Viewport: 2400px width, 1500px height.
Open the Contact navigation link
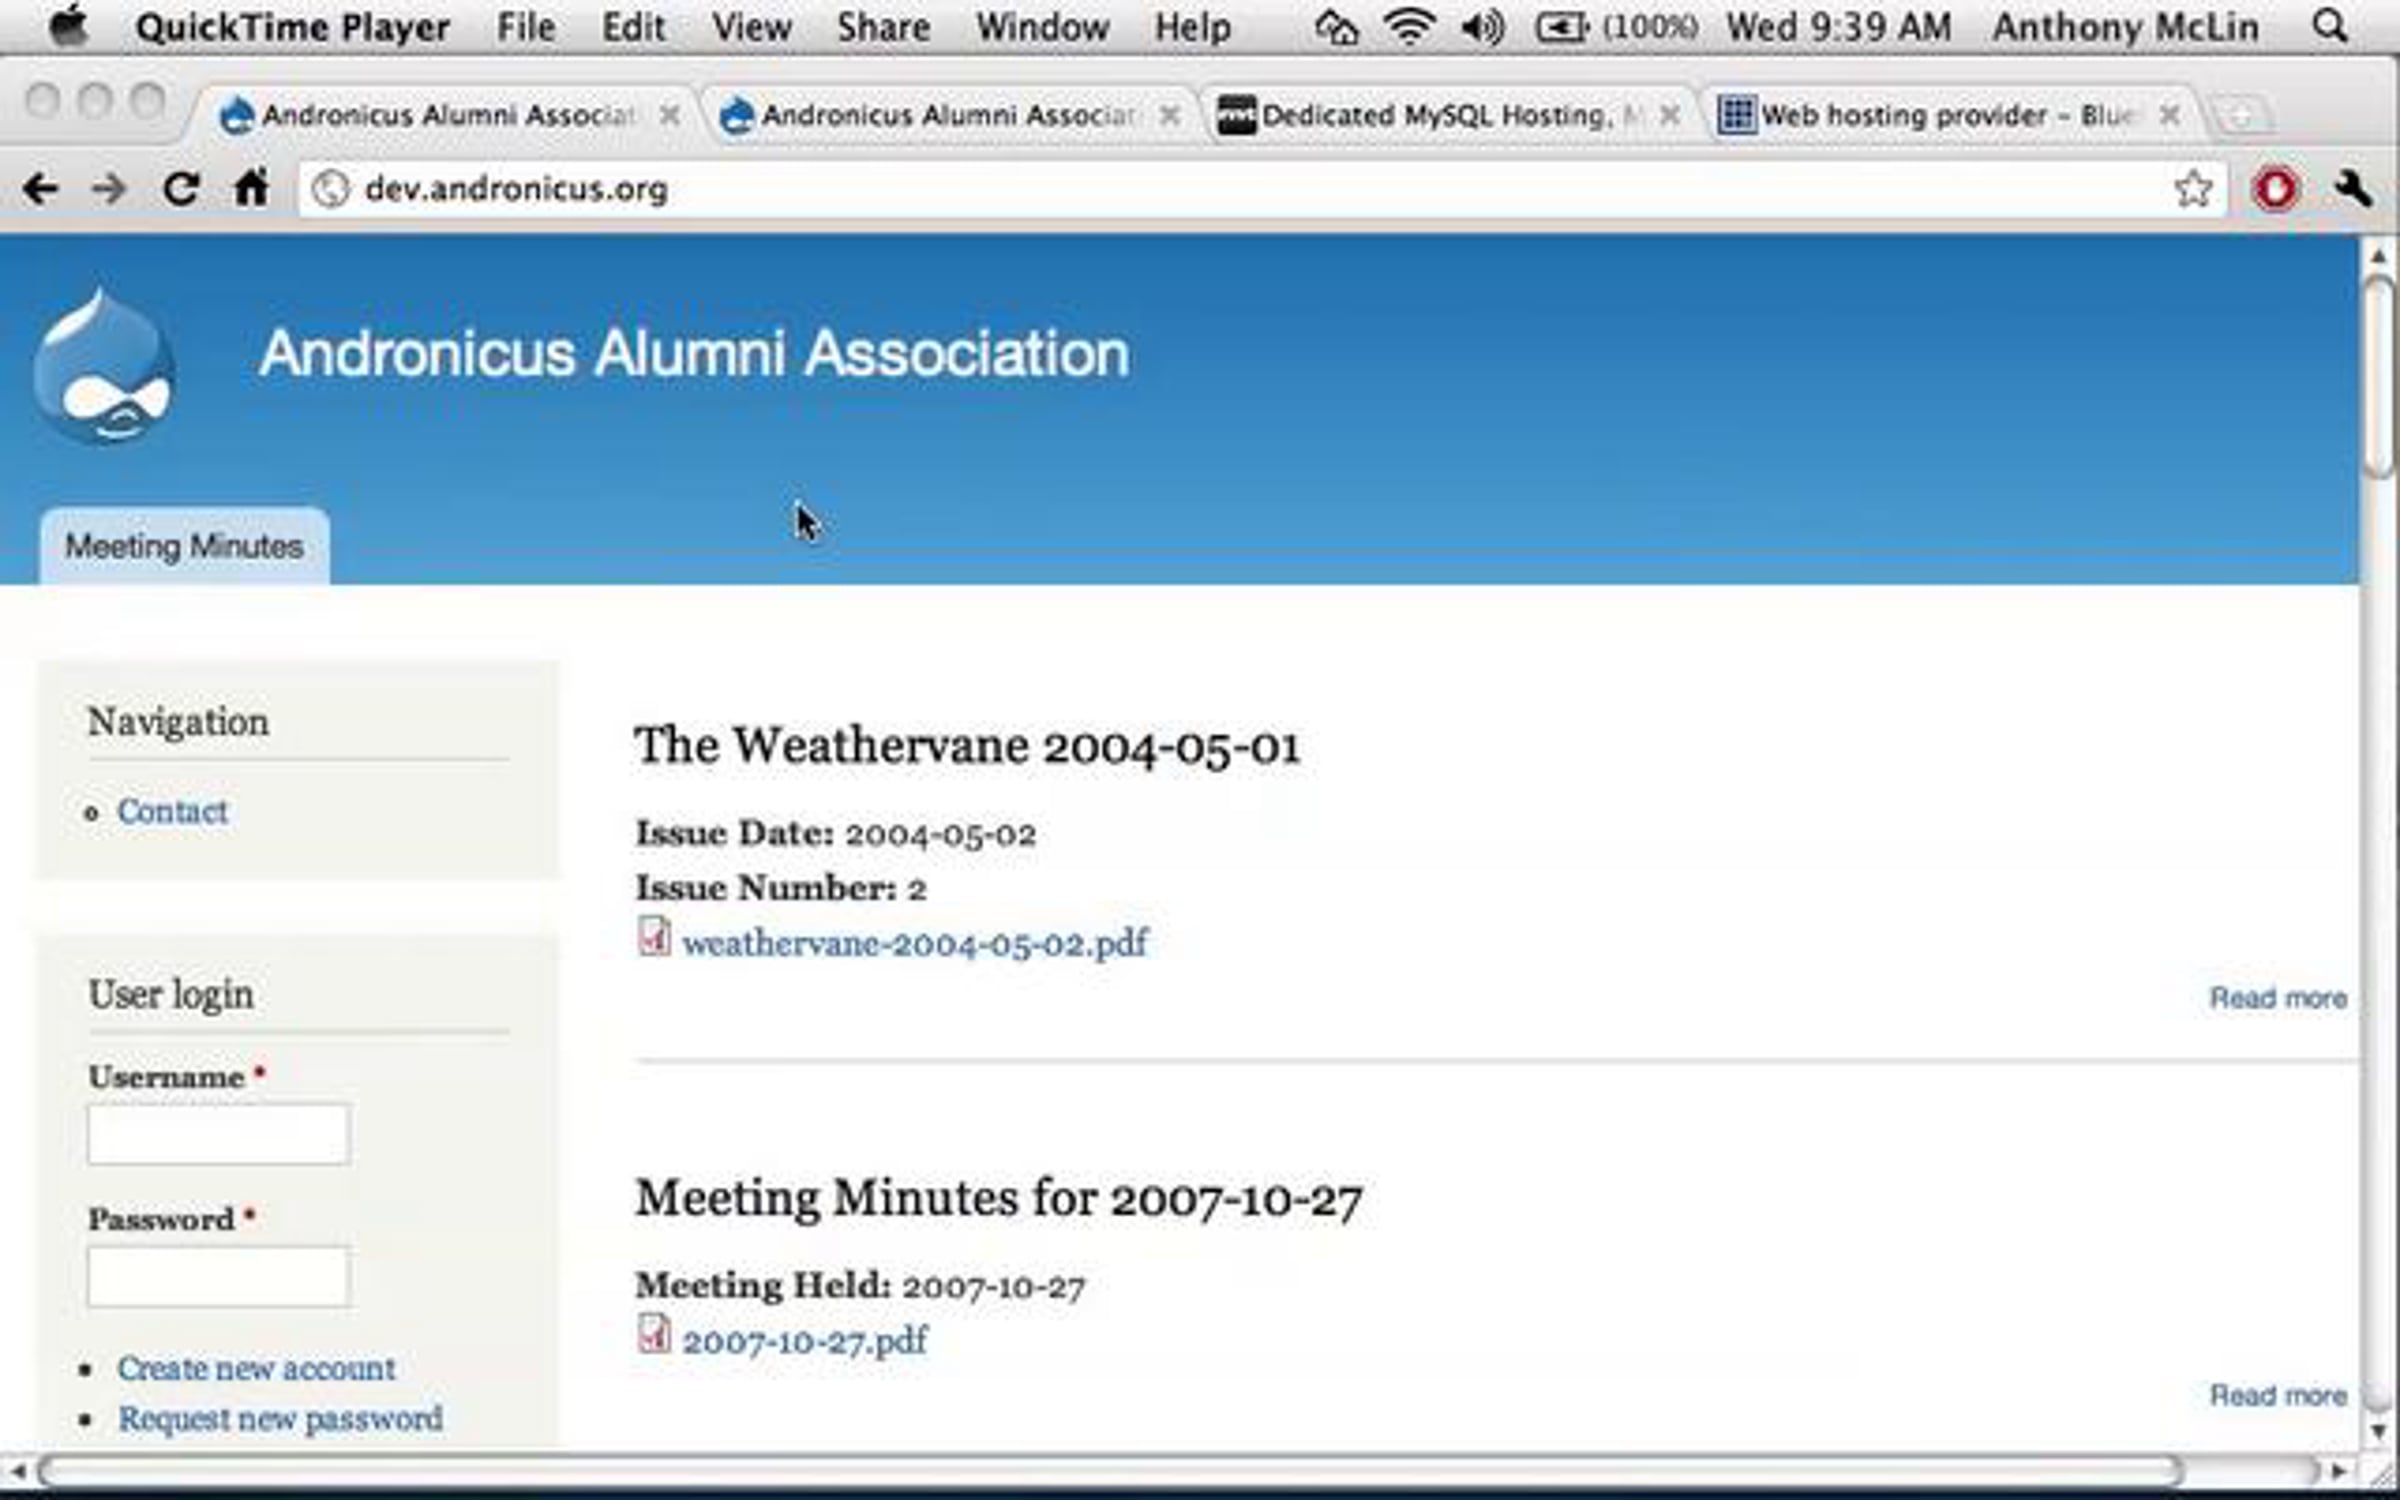[x=172, y=811]
